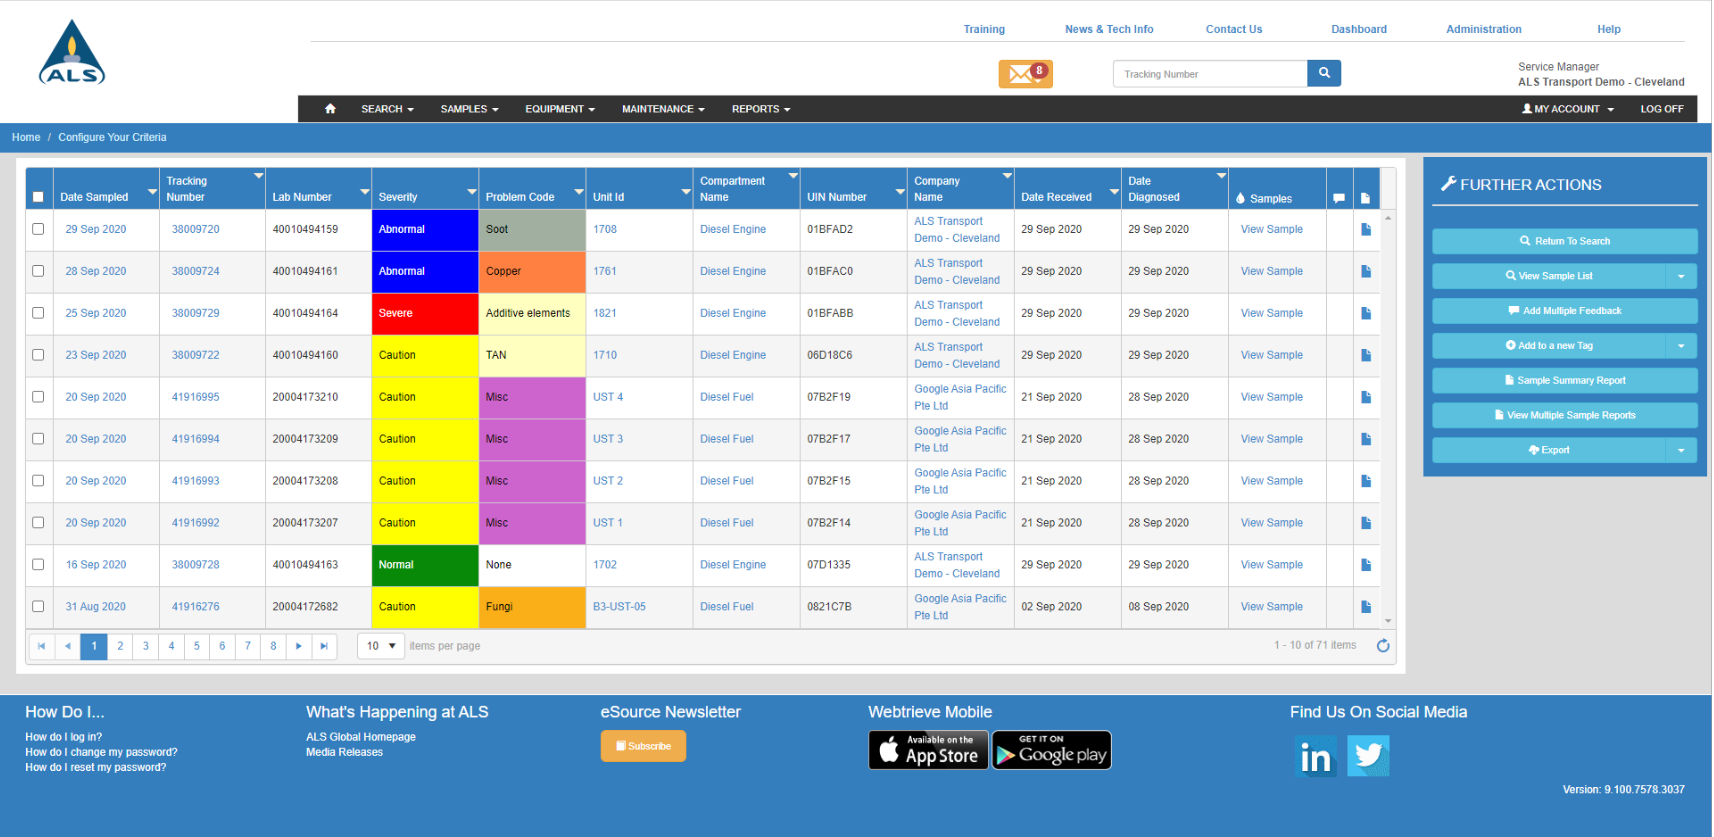Check the row for 29 Sep 2020 sample
The image size is (1714, 837).
click(x=38, y=229)
